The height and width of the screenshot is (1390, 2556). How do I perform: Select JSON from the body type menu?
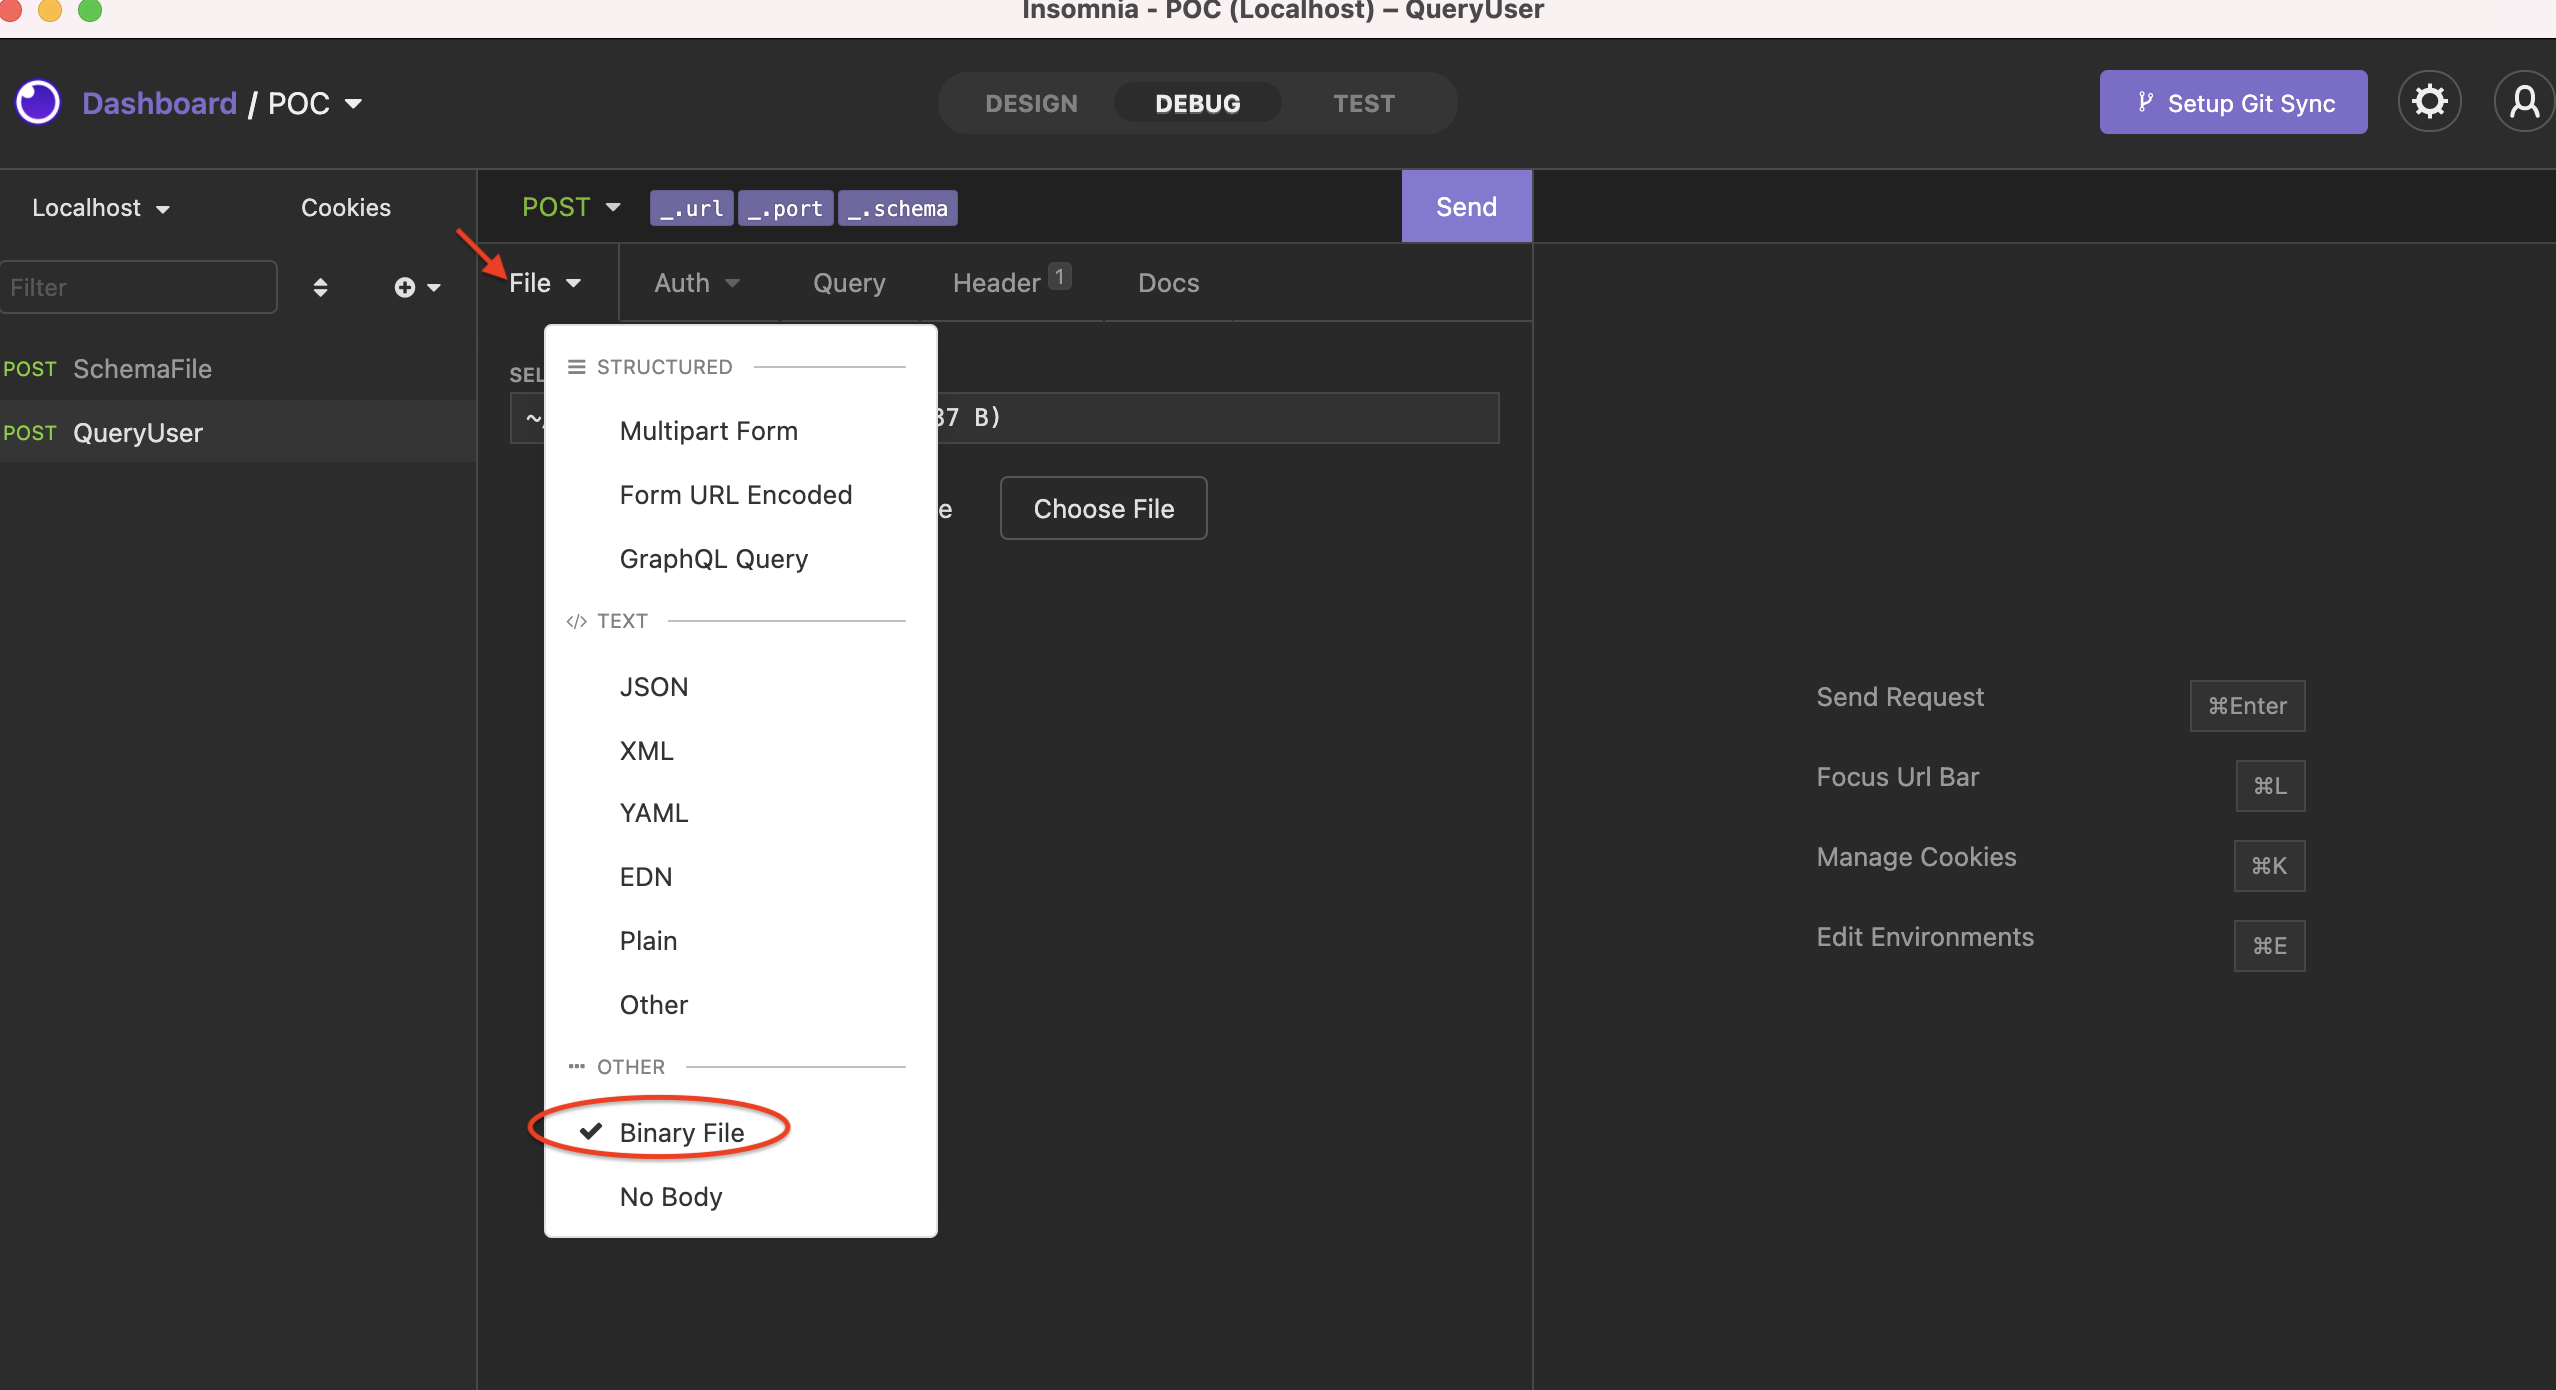coord(653,686)
